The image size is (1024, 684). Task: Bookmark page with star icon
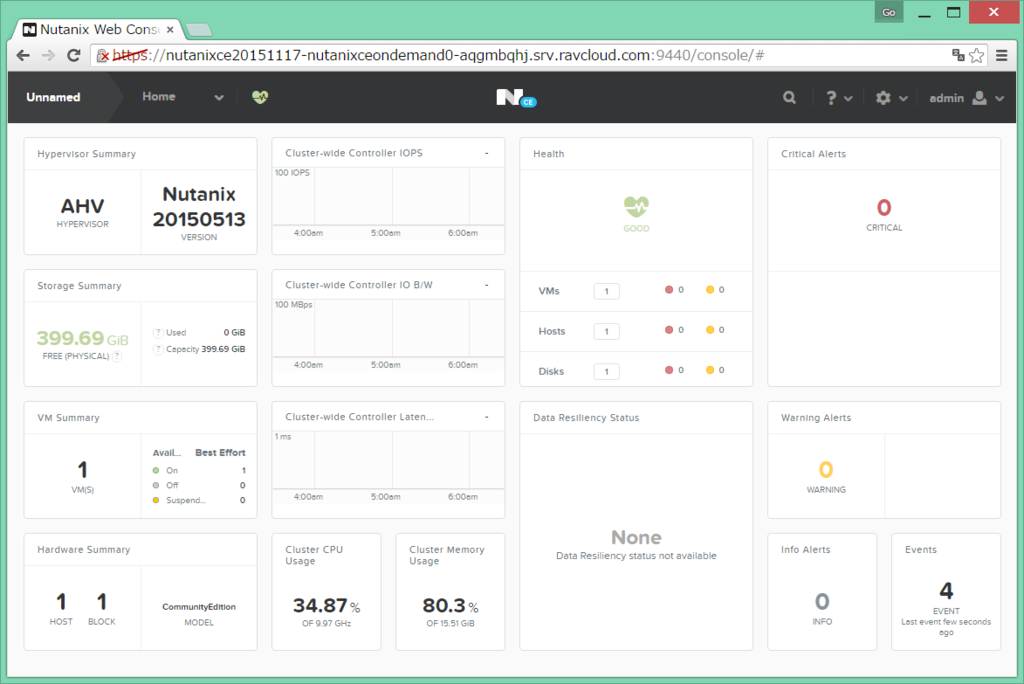point(976,56)
